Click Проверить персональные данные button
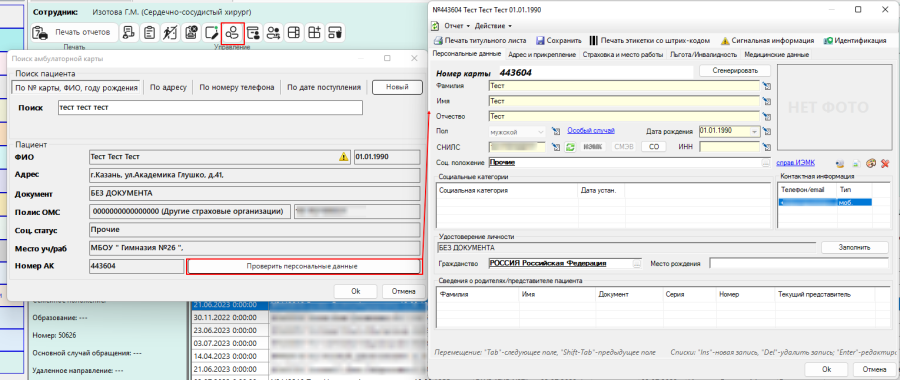900x380 pixels. tap(304, 266)
